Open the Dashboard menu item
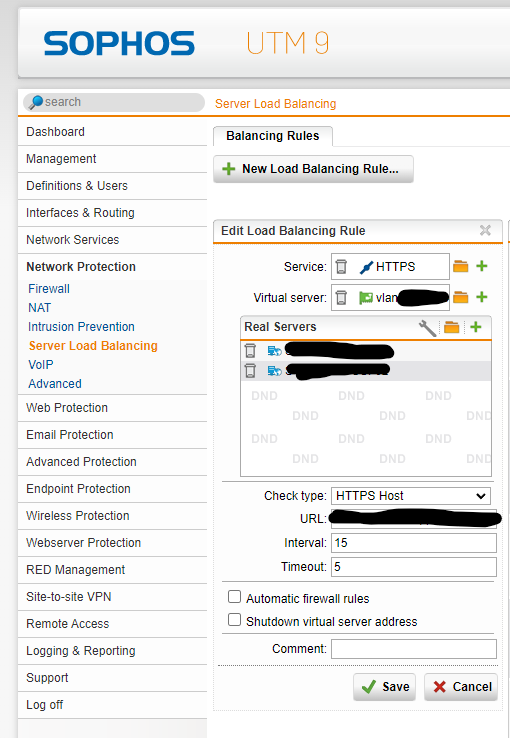Viewport: 510px width, 738px height. tap(112, 132)
